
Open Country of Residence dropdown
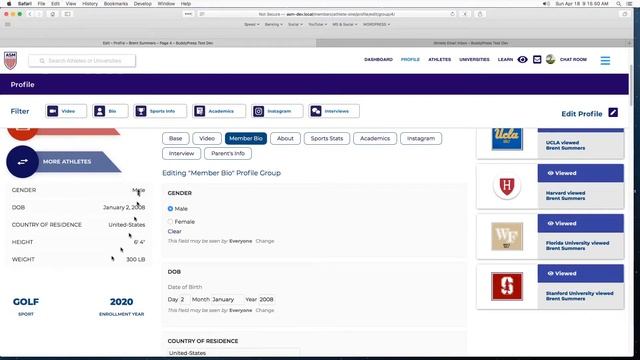[233, 353]
